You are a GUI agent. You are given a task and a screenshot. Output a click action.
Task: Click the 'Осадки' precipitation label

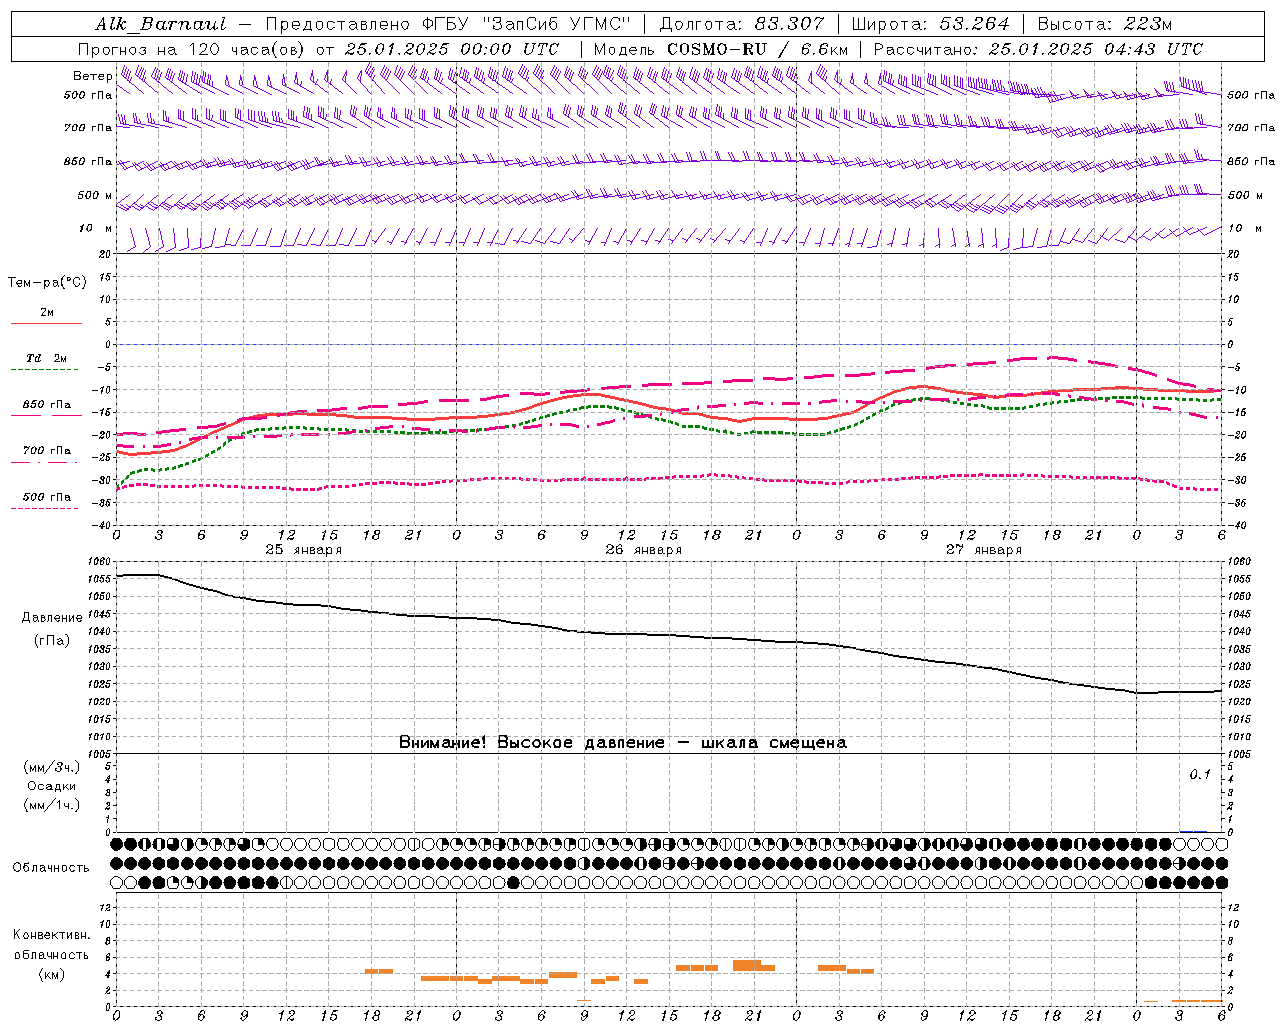point(52,786)
